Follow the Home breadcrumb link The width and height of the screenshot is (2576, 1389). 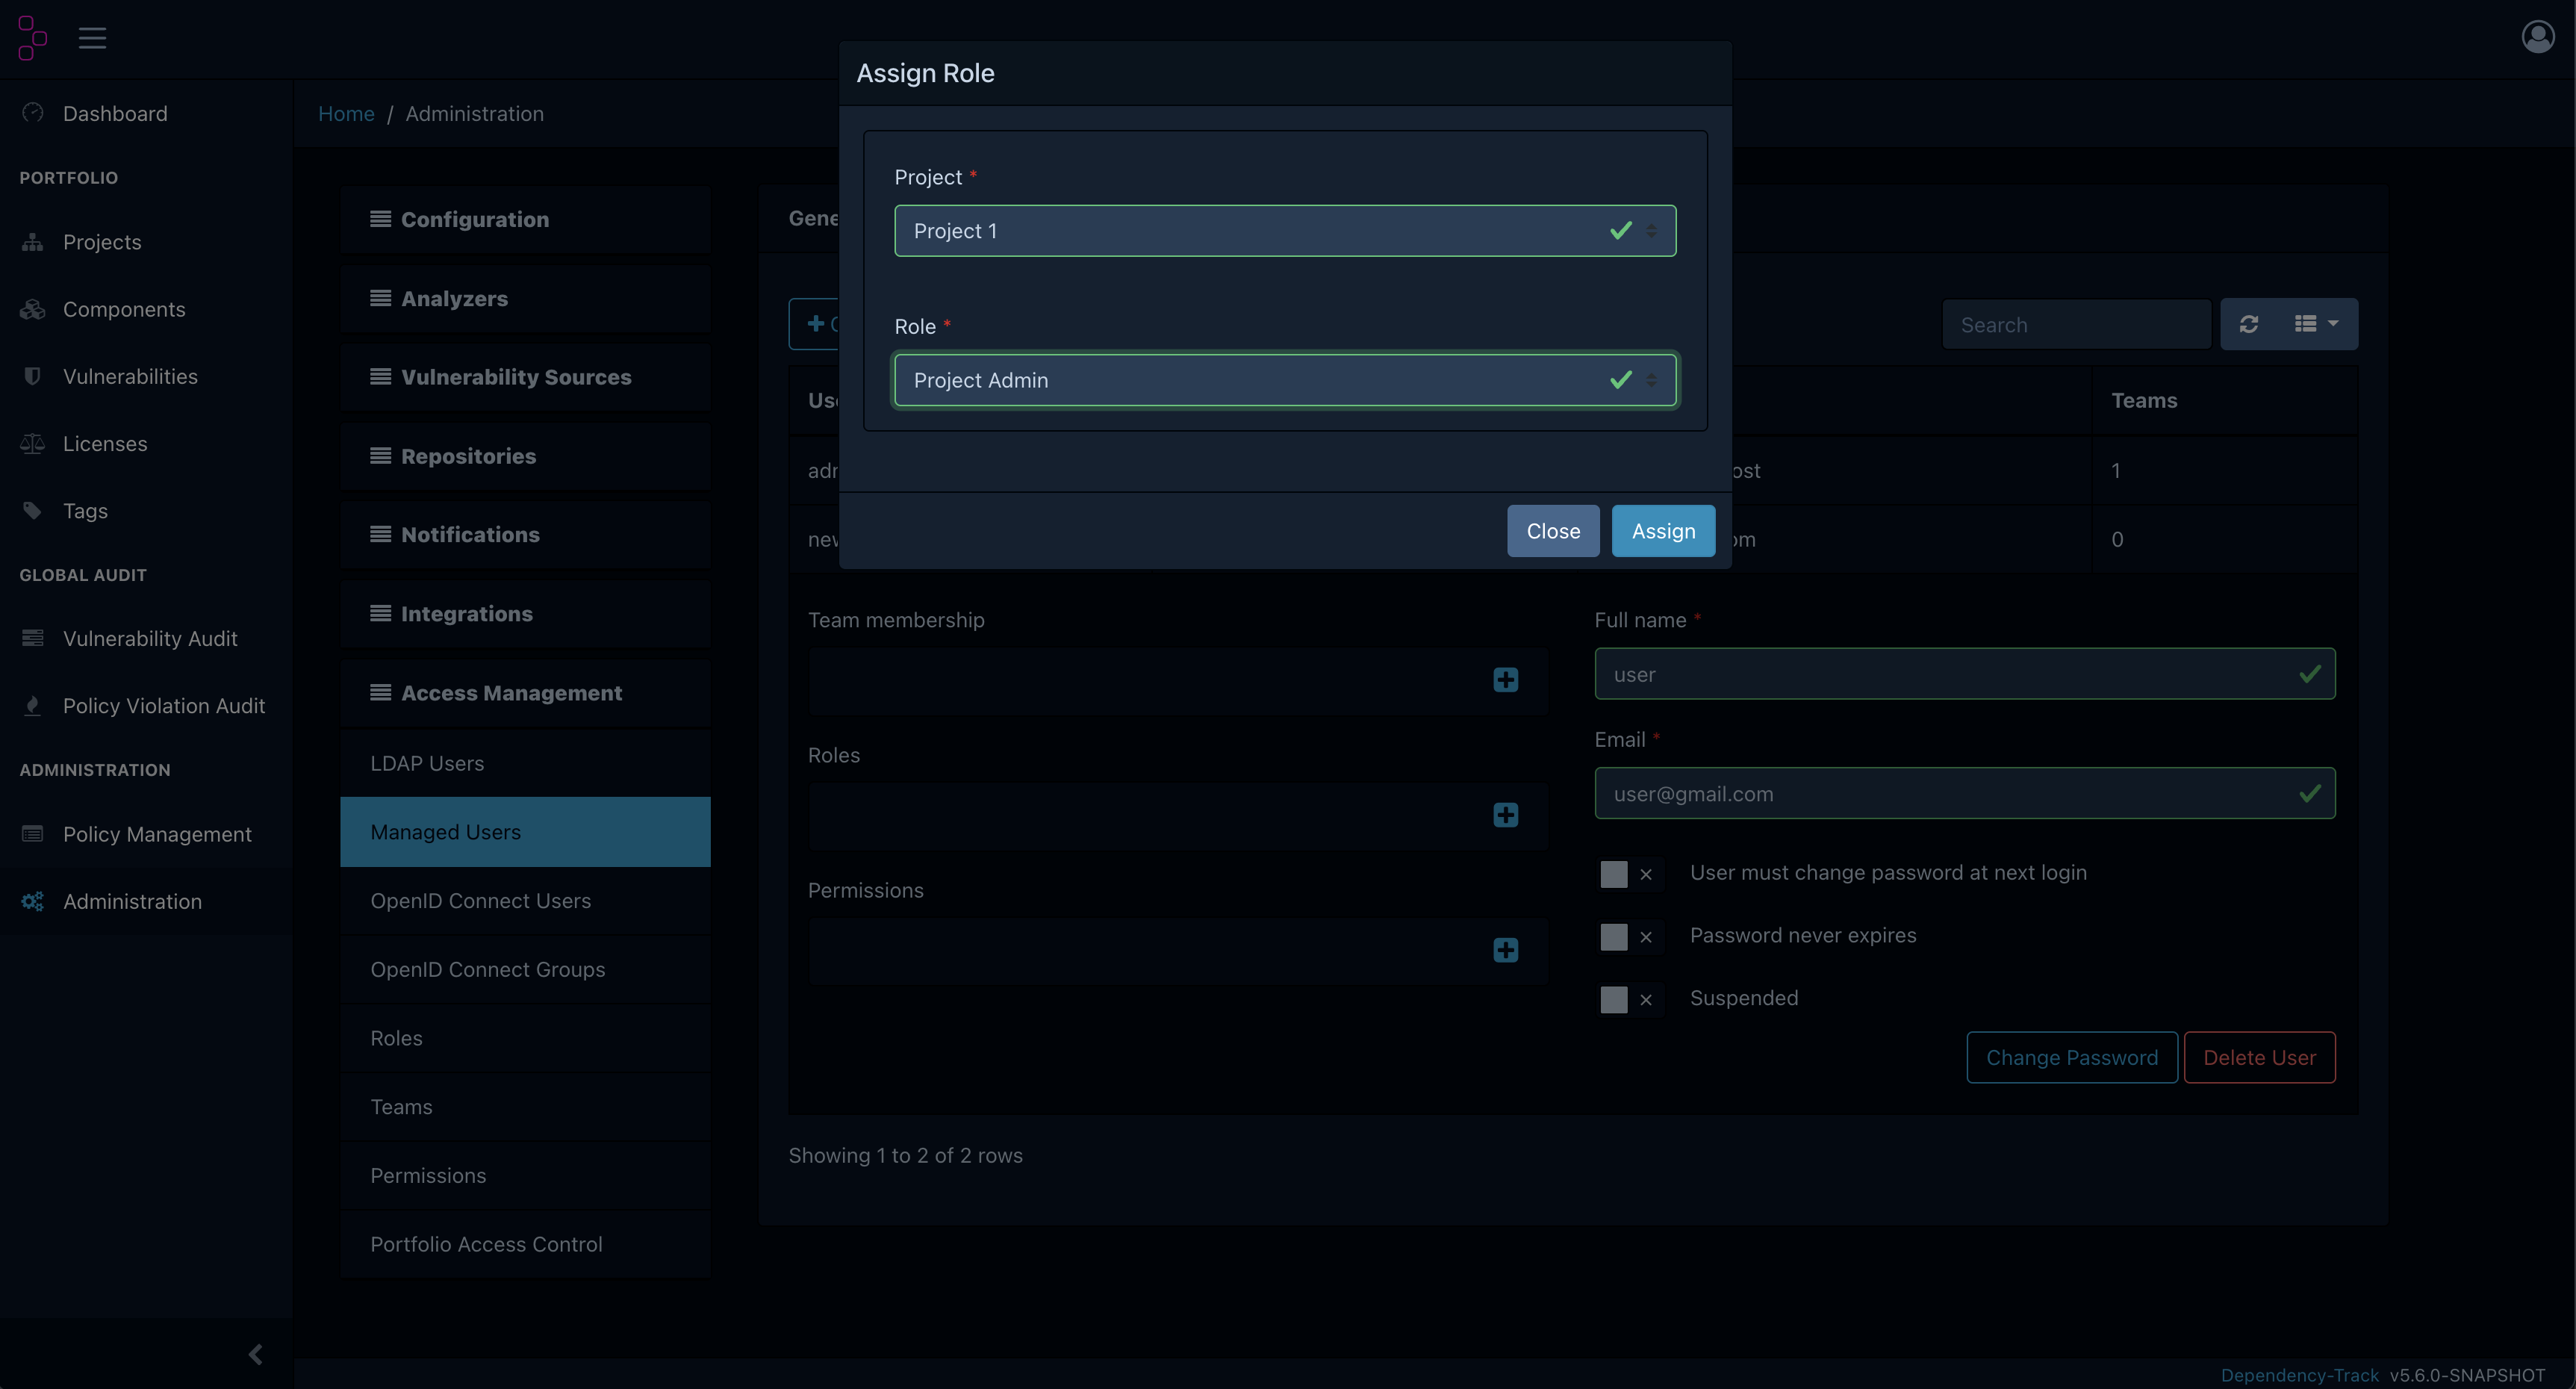(346, 113)
